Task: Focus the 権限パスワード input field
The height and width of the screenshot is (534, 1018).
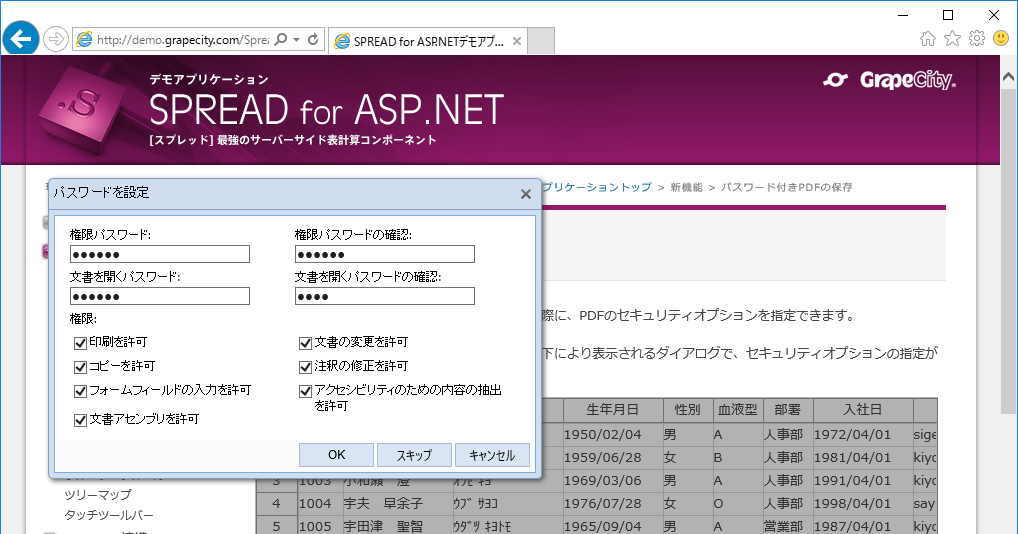Action: (x=160, y=254)
